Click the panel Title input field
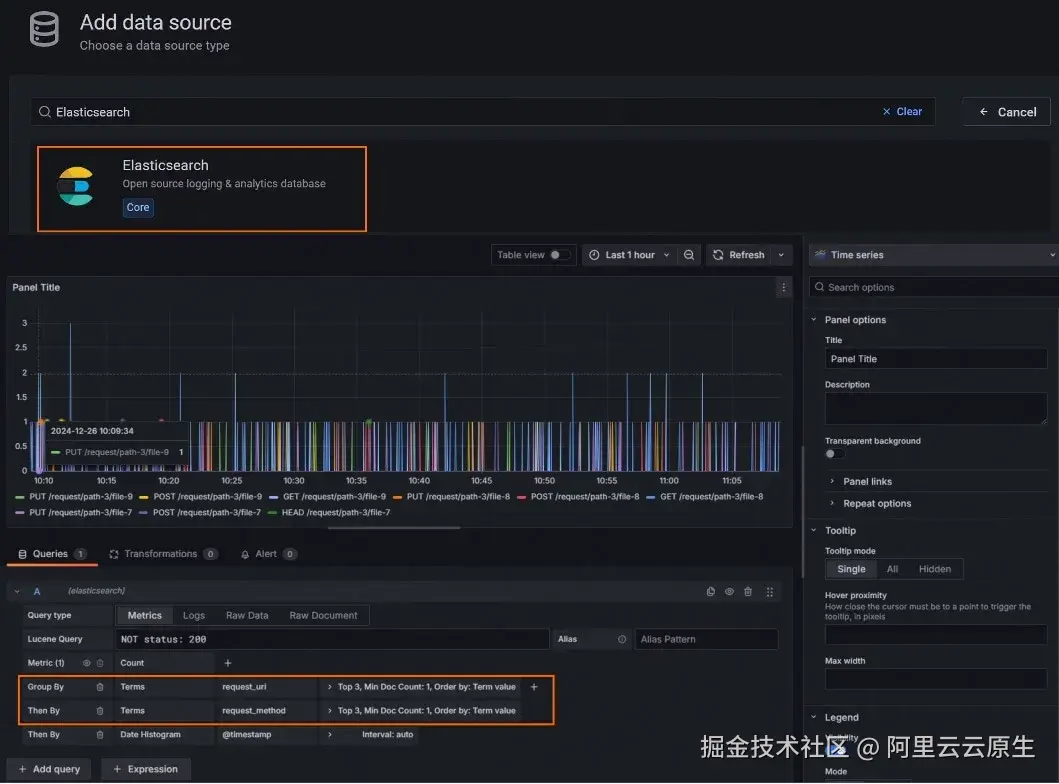The height and width of the screenshot is (784, 1059). point(936,359)
